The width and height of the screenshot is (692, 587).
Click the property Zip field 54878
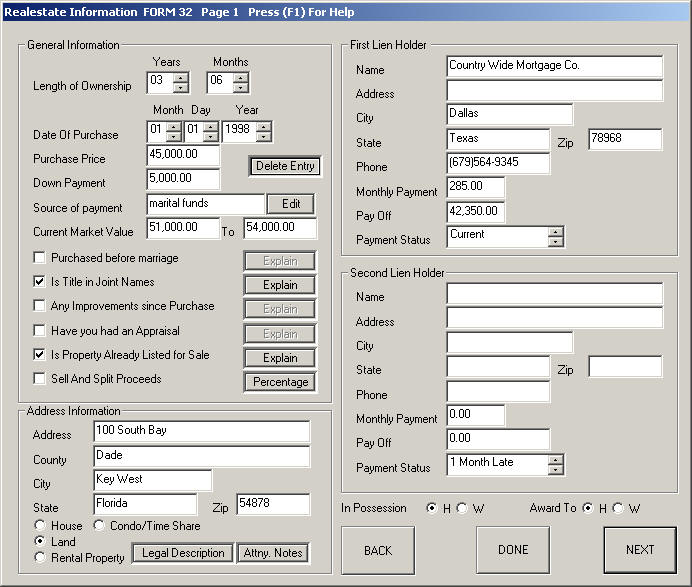(273, 504)
